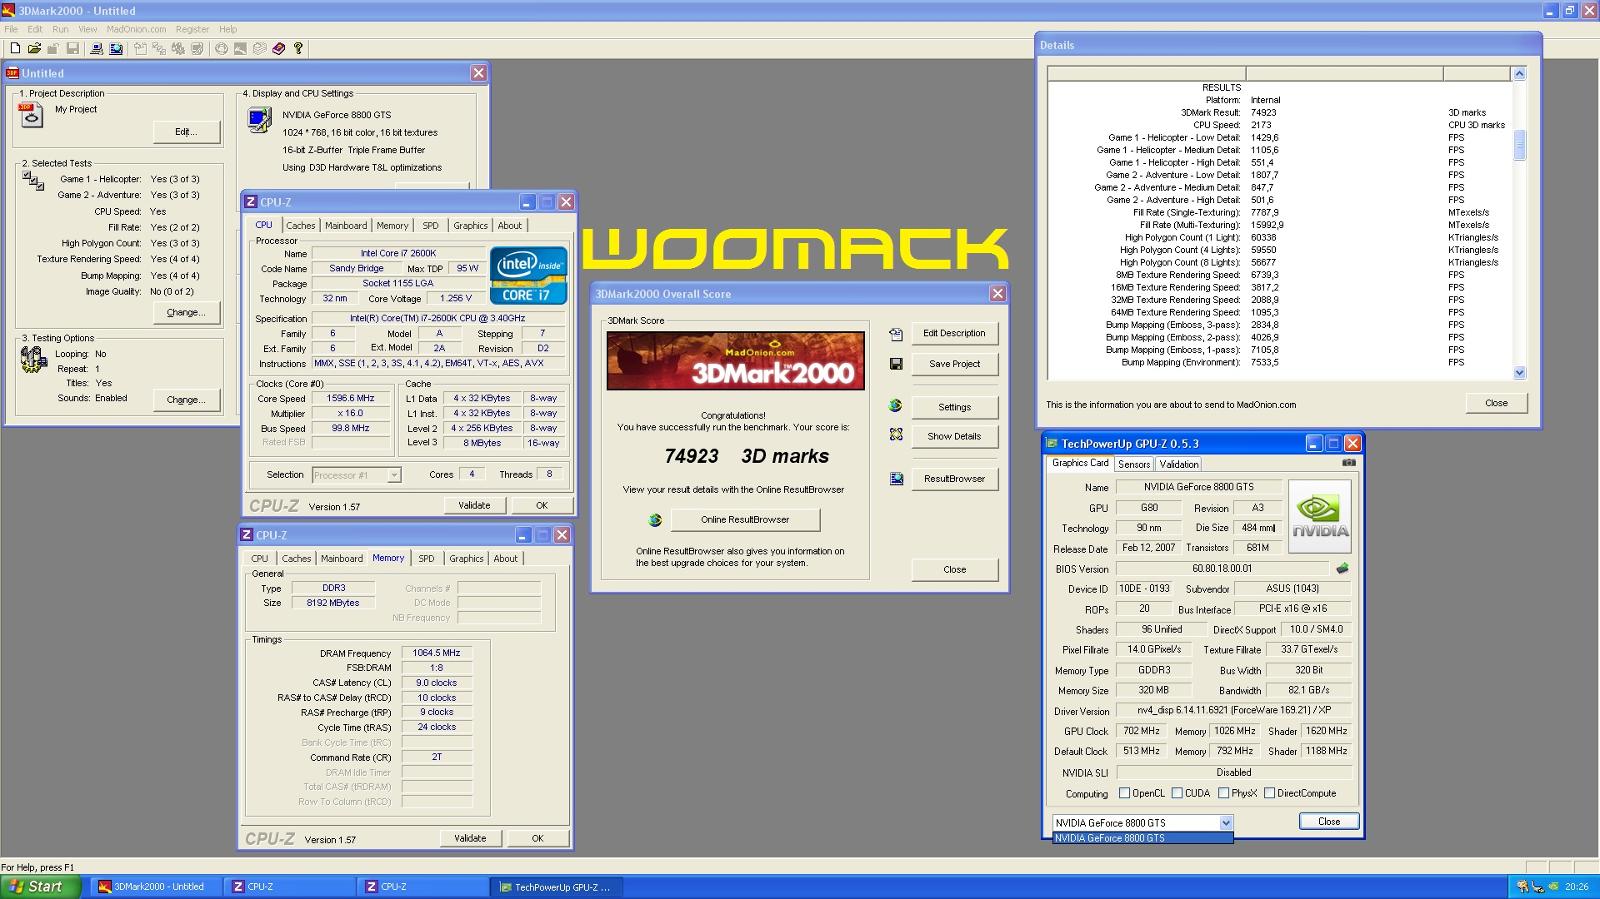Open the Processor #1 selection dropdown in CPU-Z
This screenshot has height=899, width=1600.
[394, 475]
